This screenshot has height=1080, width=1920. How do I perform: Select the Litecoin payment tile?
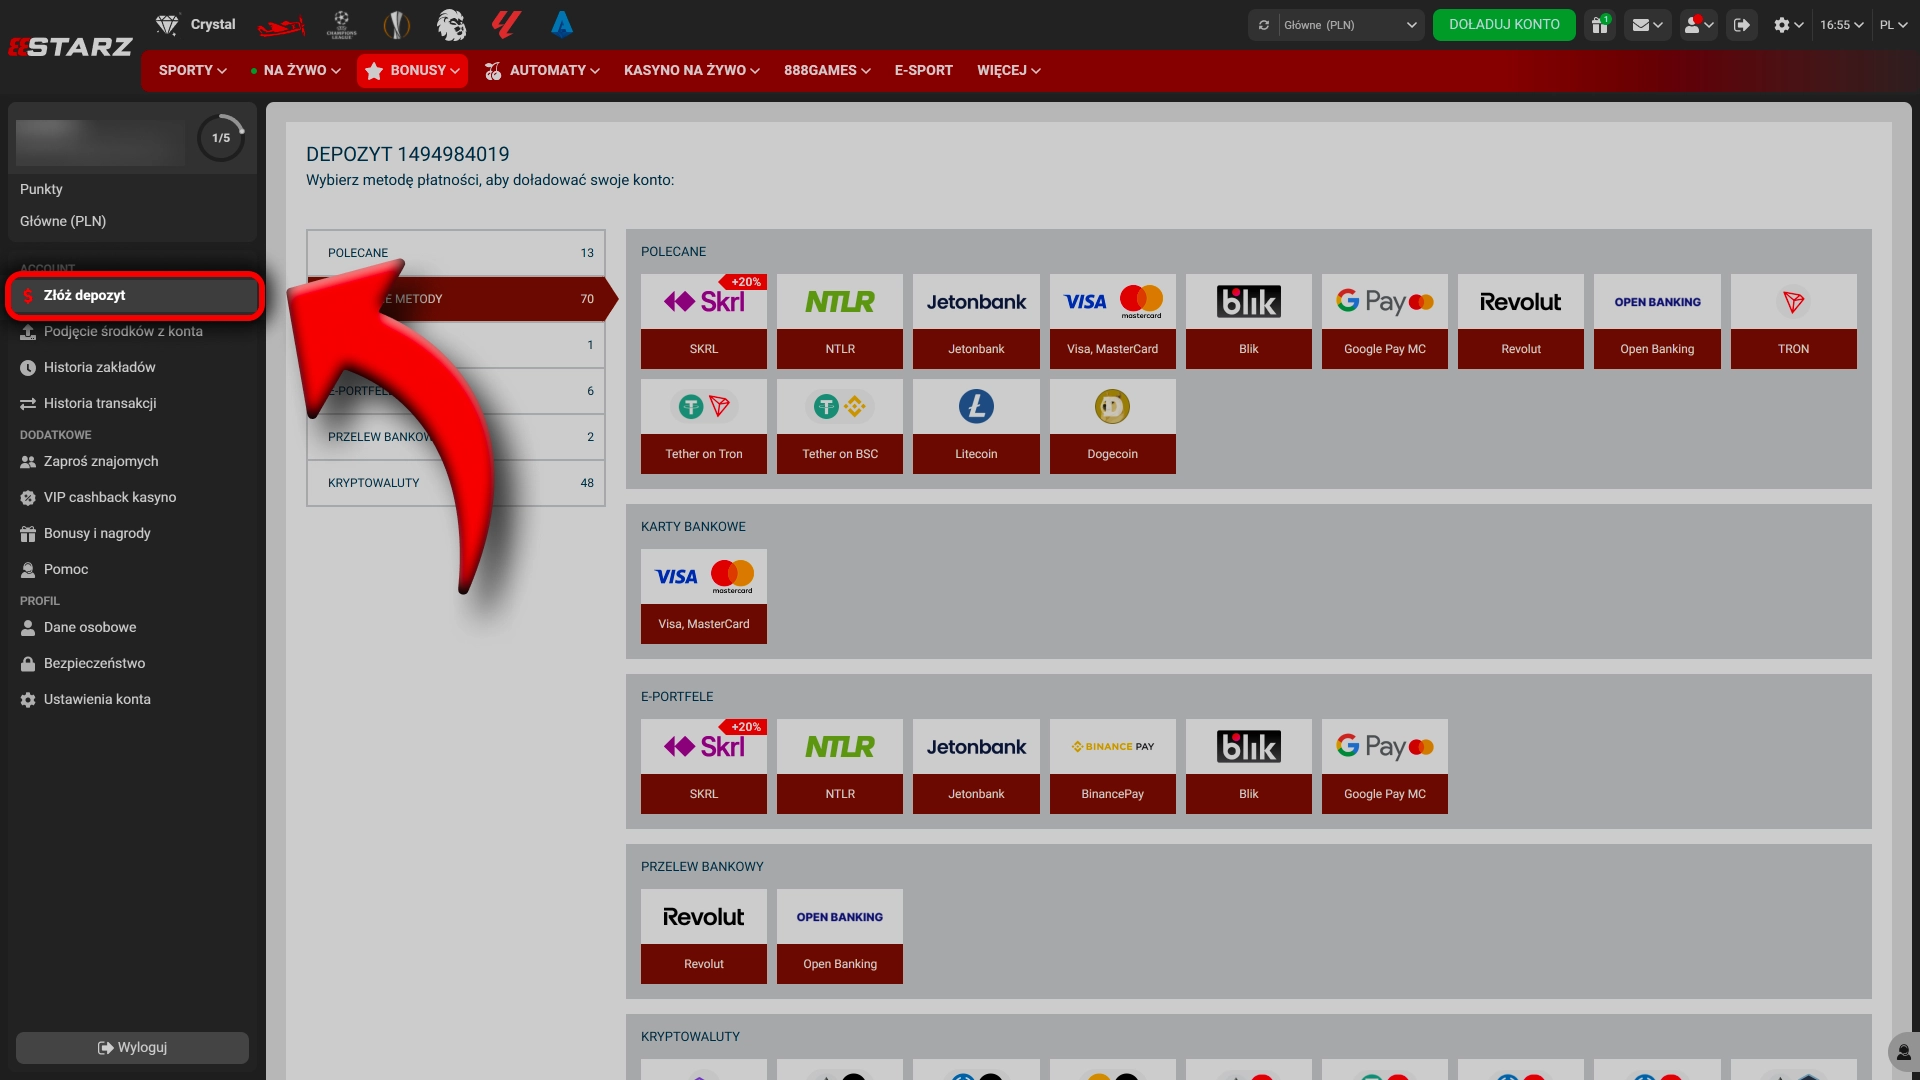[976, 426]
